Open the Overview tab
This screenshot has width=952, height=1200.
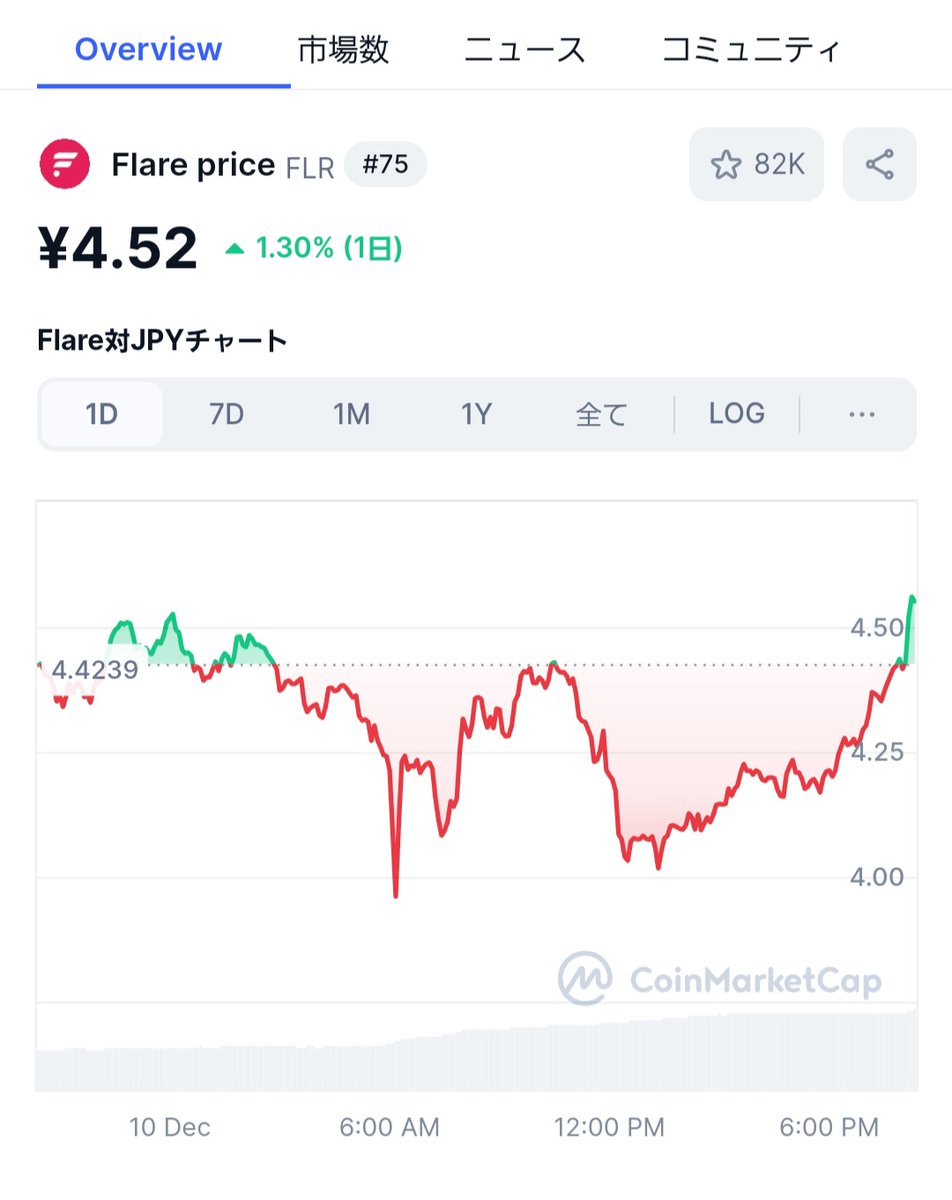point(148,49)
